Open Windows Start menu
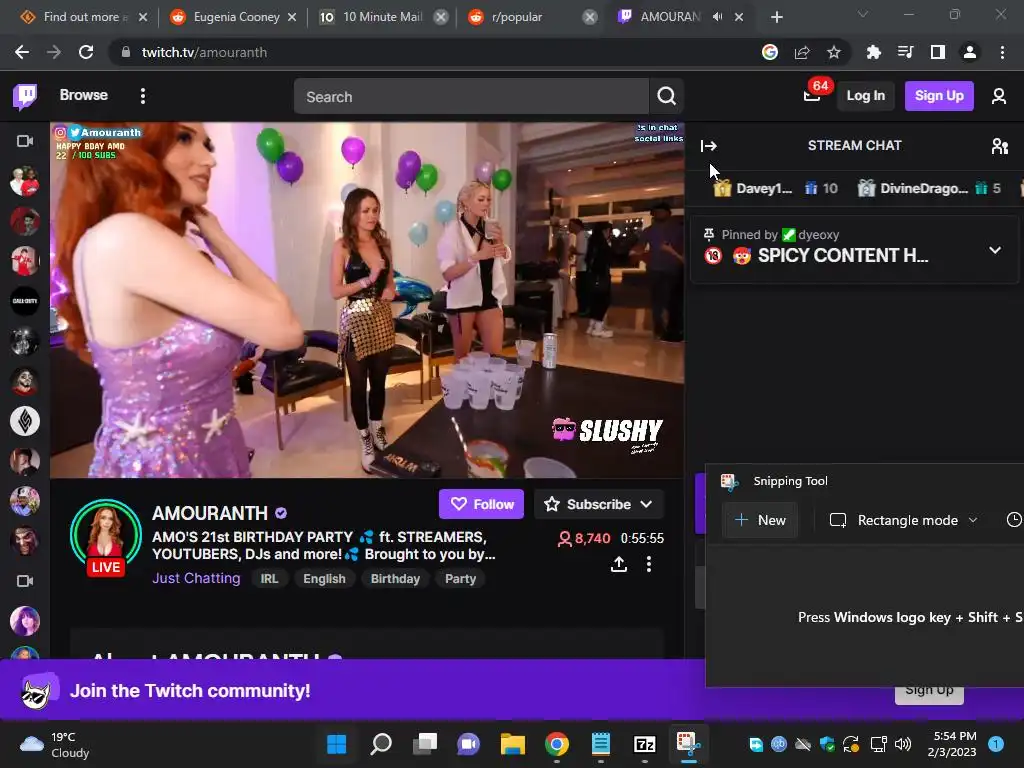1024x768 pixels. (337, 744)
